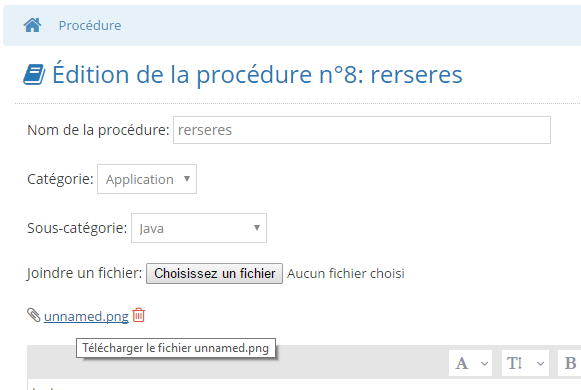Viewport: 581px width, 390px height.
Task: Click the Aucun fichier choisi text
Action: tap(346, 273)
